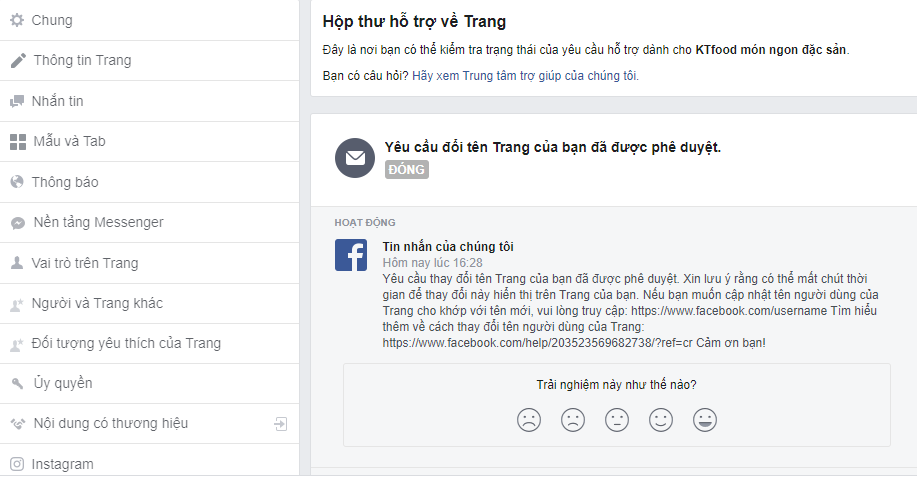Open the Hãy xem Trung tâm trợ giúp link
Image resolution: width=917 pixels, height=479 pixels.
coord(525,76)
